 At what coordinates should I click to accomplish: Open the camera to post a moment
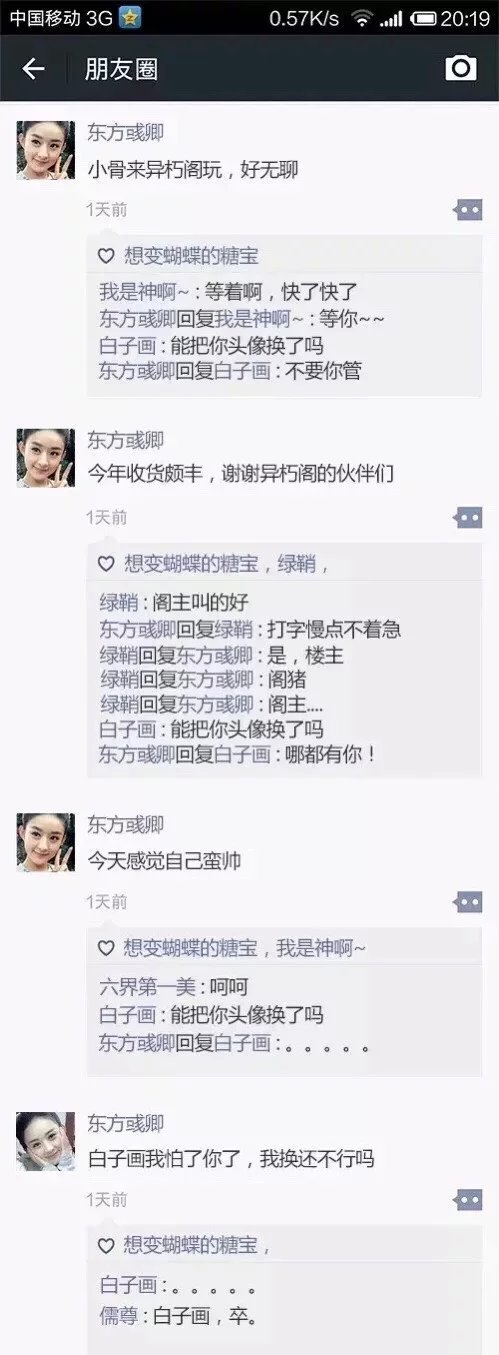tap(460, 67)
